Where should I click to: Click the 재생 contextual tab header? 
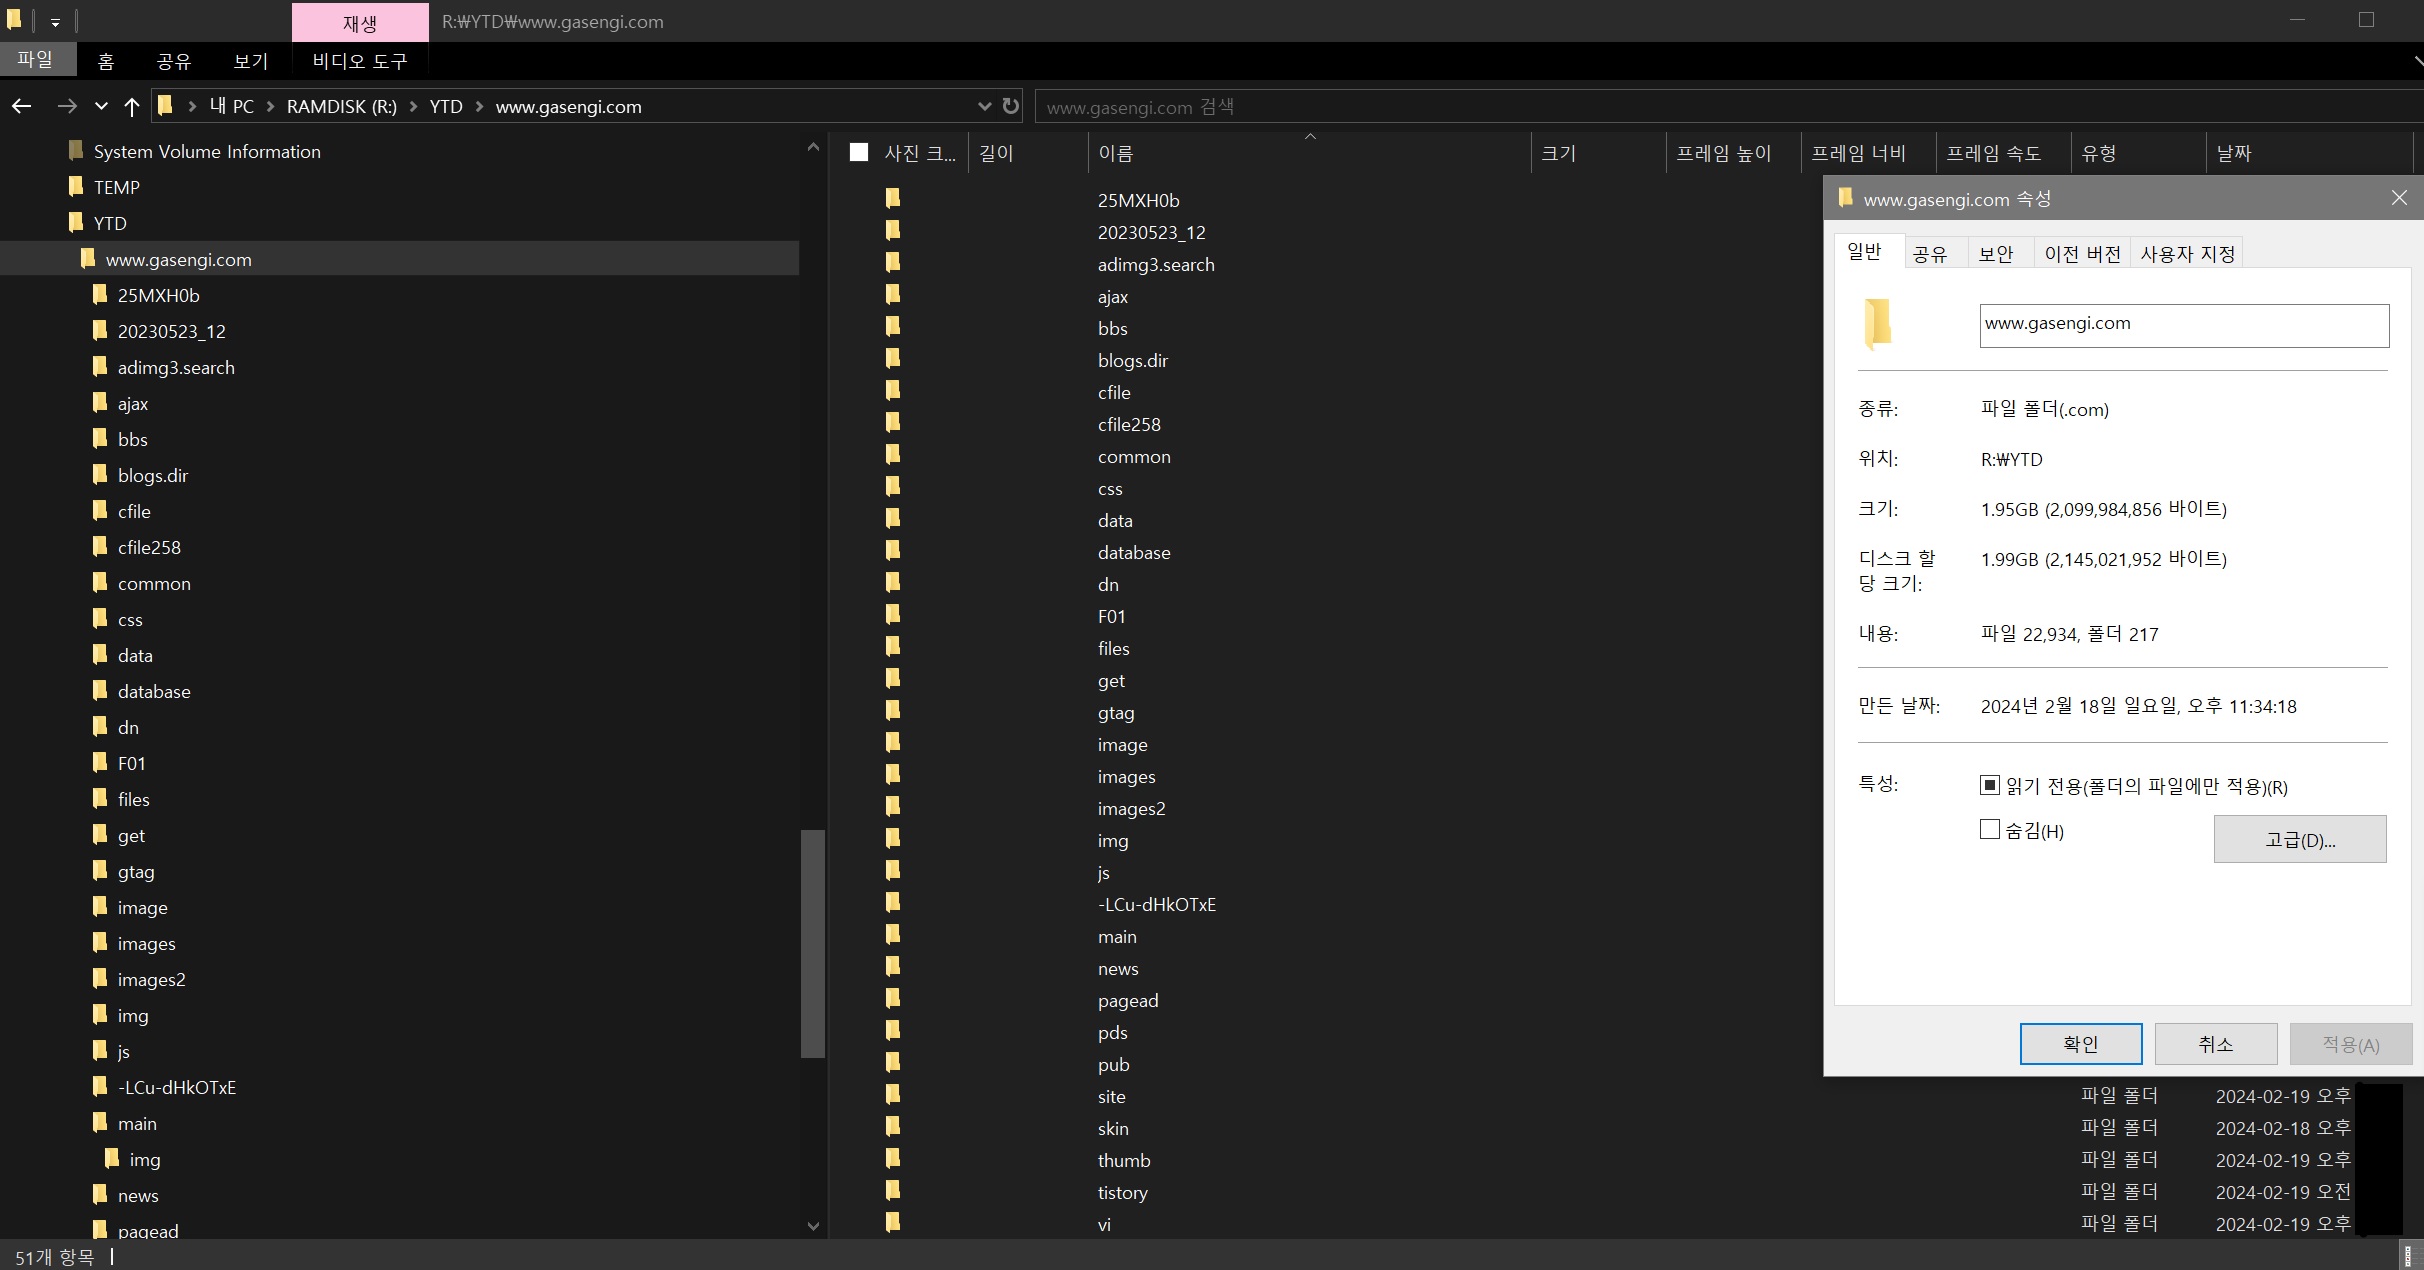click(360, 22)
